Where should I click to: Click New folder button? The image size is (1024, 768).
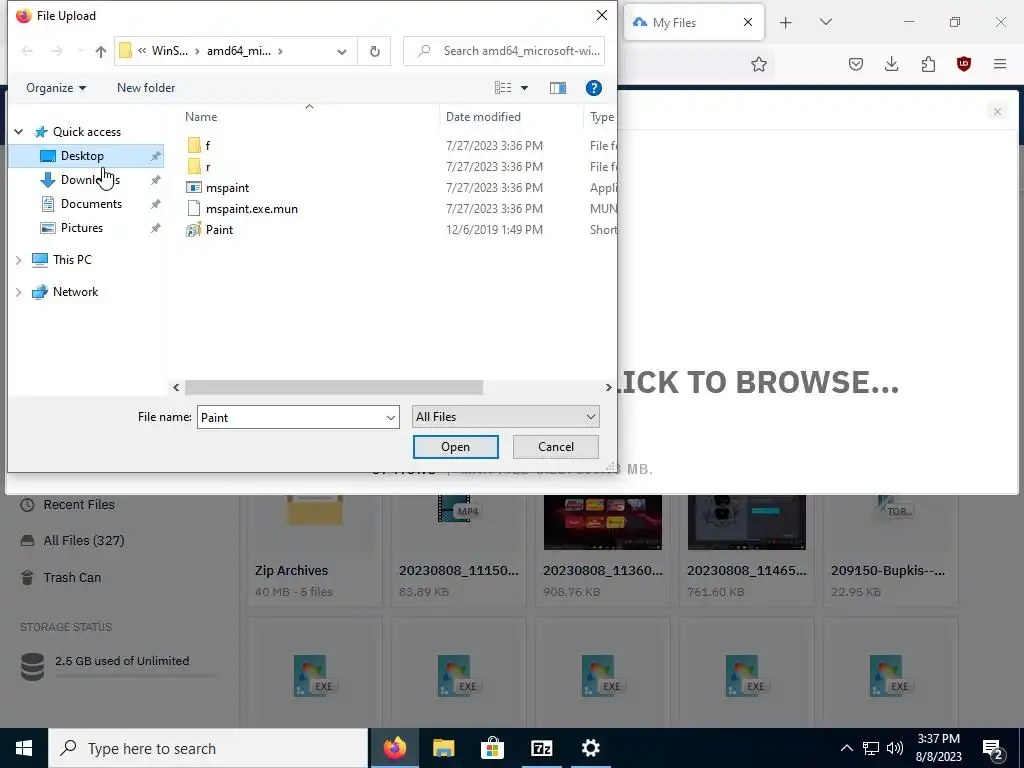point(146,88)
